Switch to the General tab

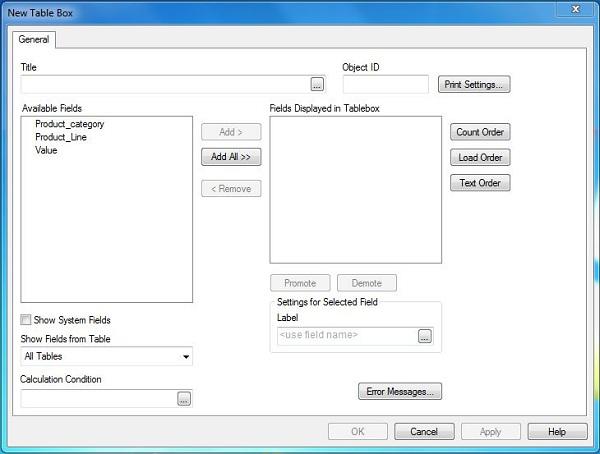34,39
